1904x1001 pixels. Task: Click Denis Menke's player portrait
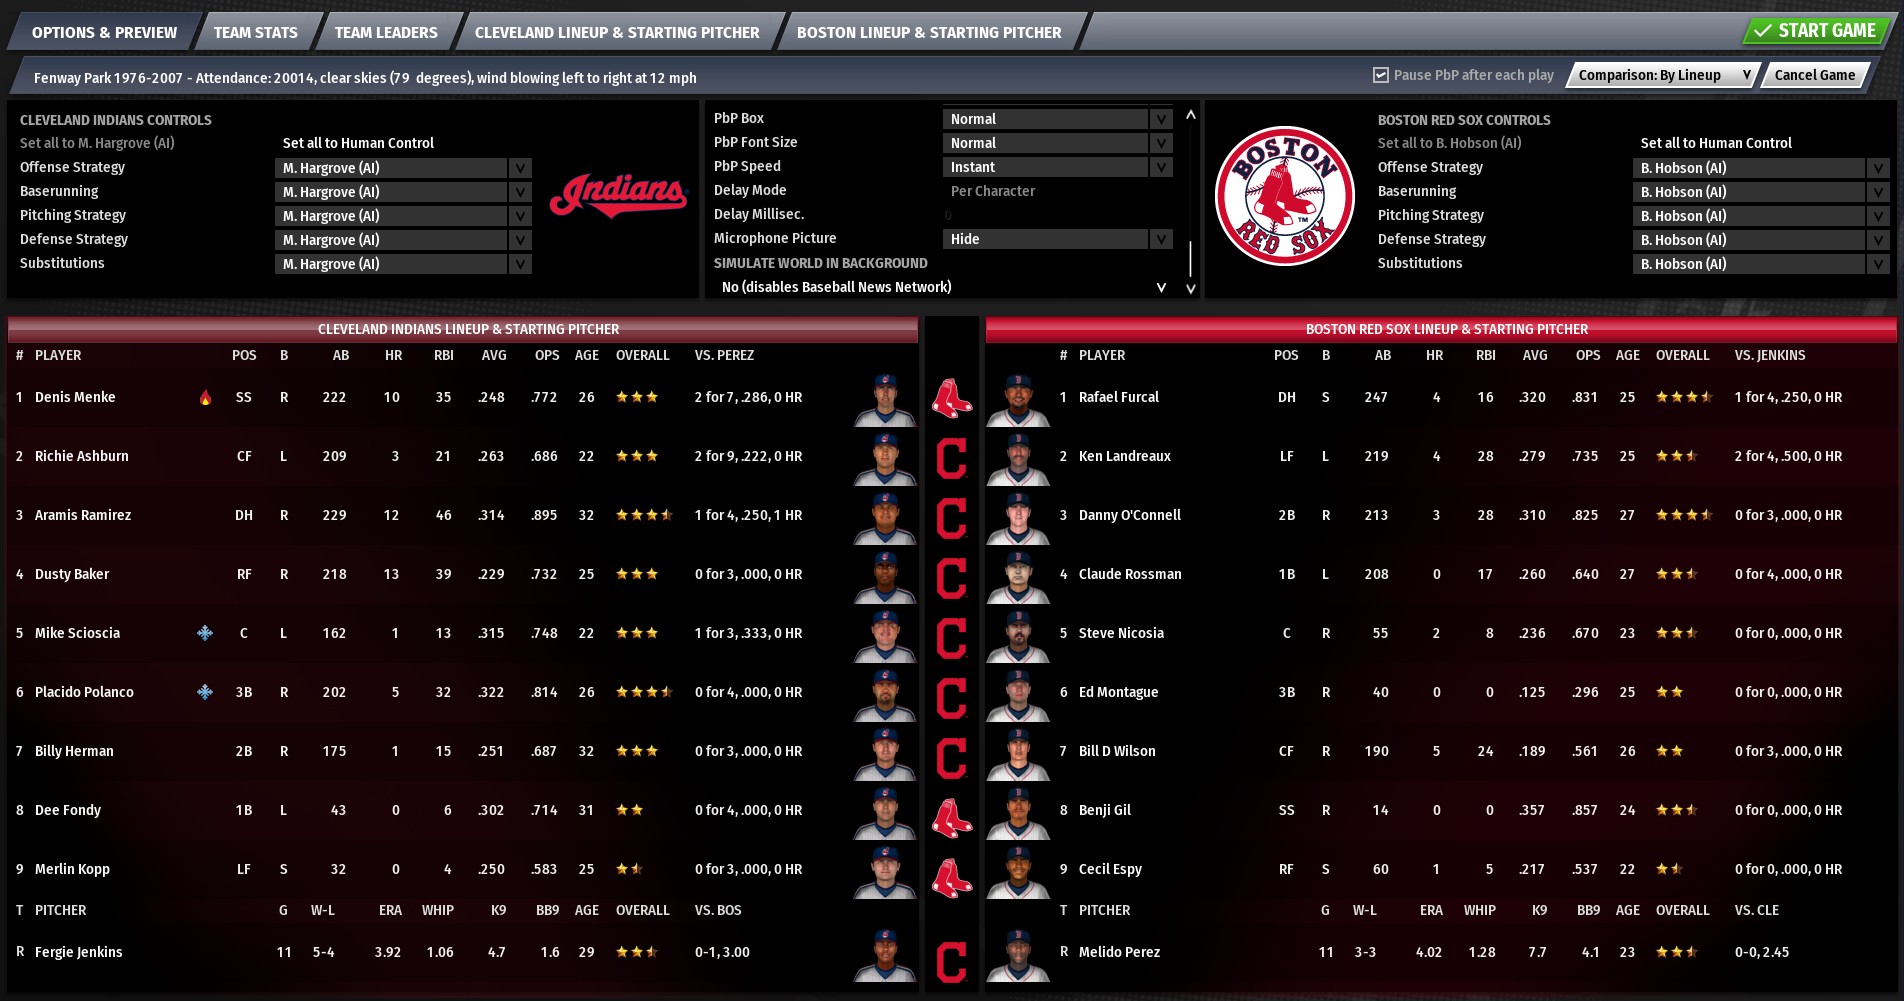pyautogui.click(x=885, y=400)
